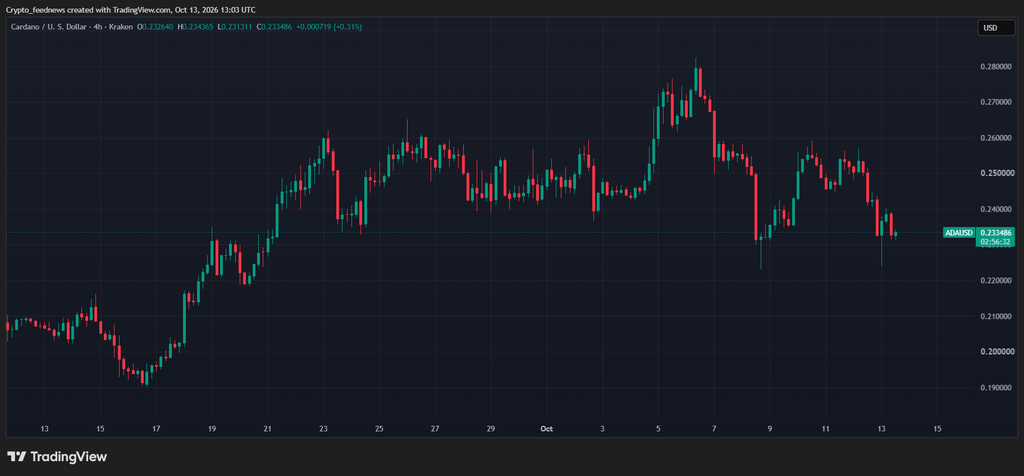Click the Crypto_feednews attribution header text
Screen dimensions: 1024x476
[x=131, y=10]
